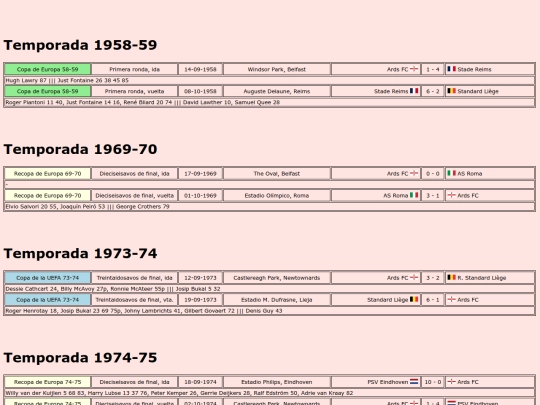This screenshot has height=405, width=540.
Task: Click blue 'Copa de la UEFA 73-74' cell, ida row
Action: 48,278
